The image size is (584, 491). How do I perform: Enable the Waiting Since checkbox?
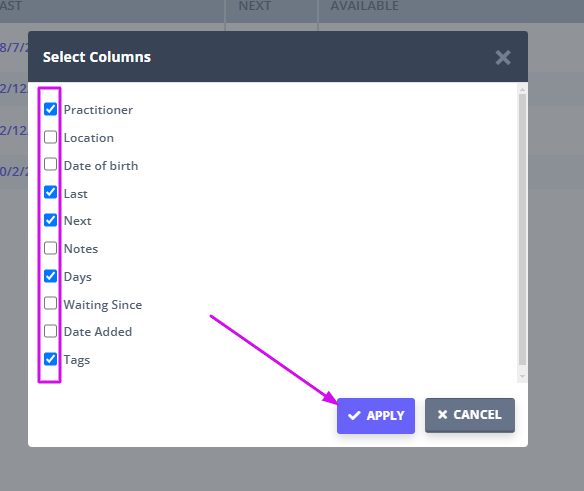point(50,303)
